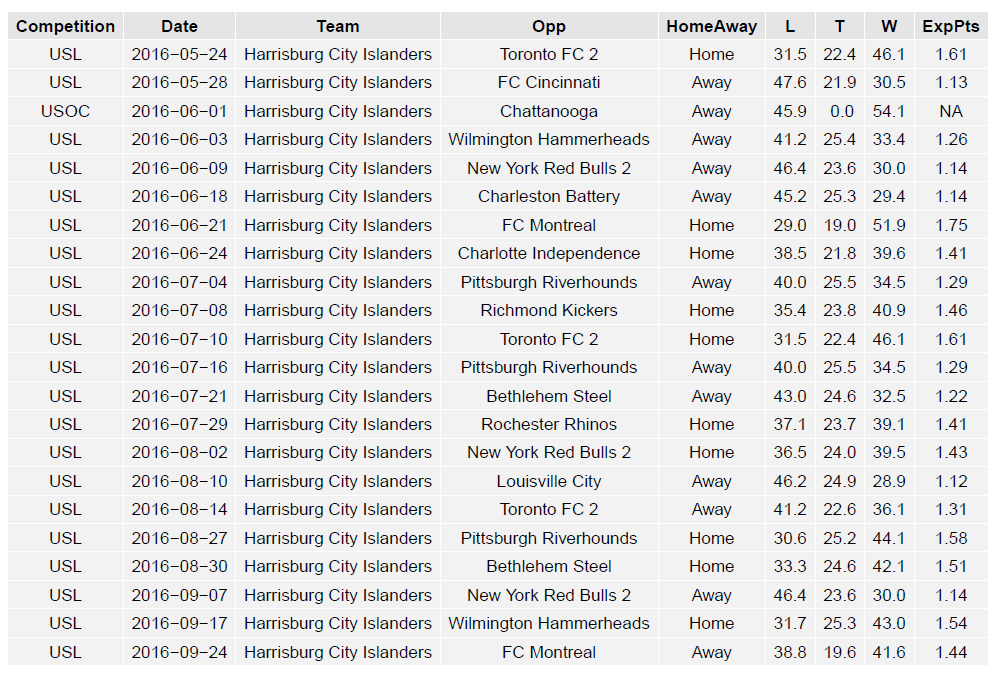Viewport: 1003px width, 679px height.
Task: Select the L column header
Action: point(790,26)
